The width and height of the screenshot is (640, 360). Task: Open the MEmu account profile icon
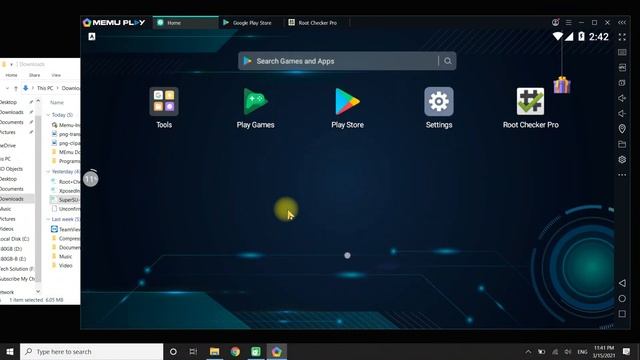pos(555,22)
